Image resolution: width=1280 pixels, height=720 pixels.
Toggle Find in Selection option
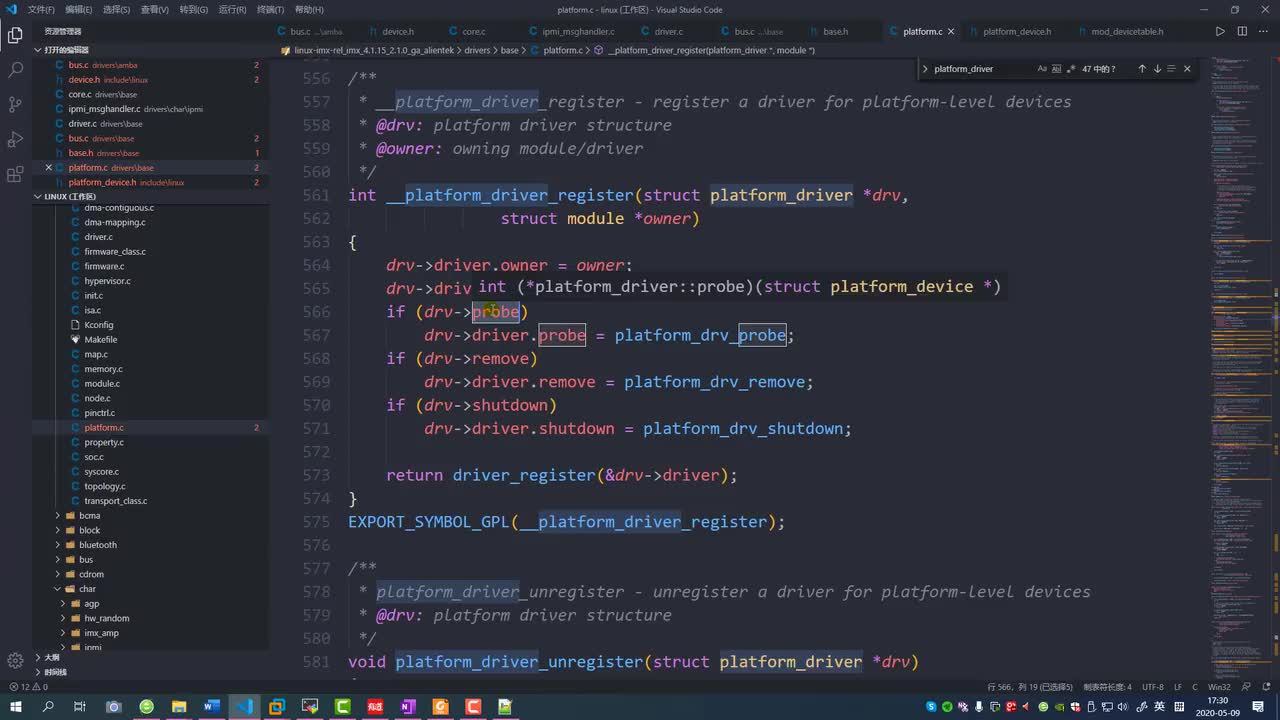pos(1172,69)
